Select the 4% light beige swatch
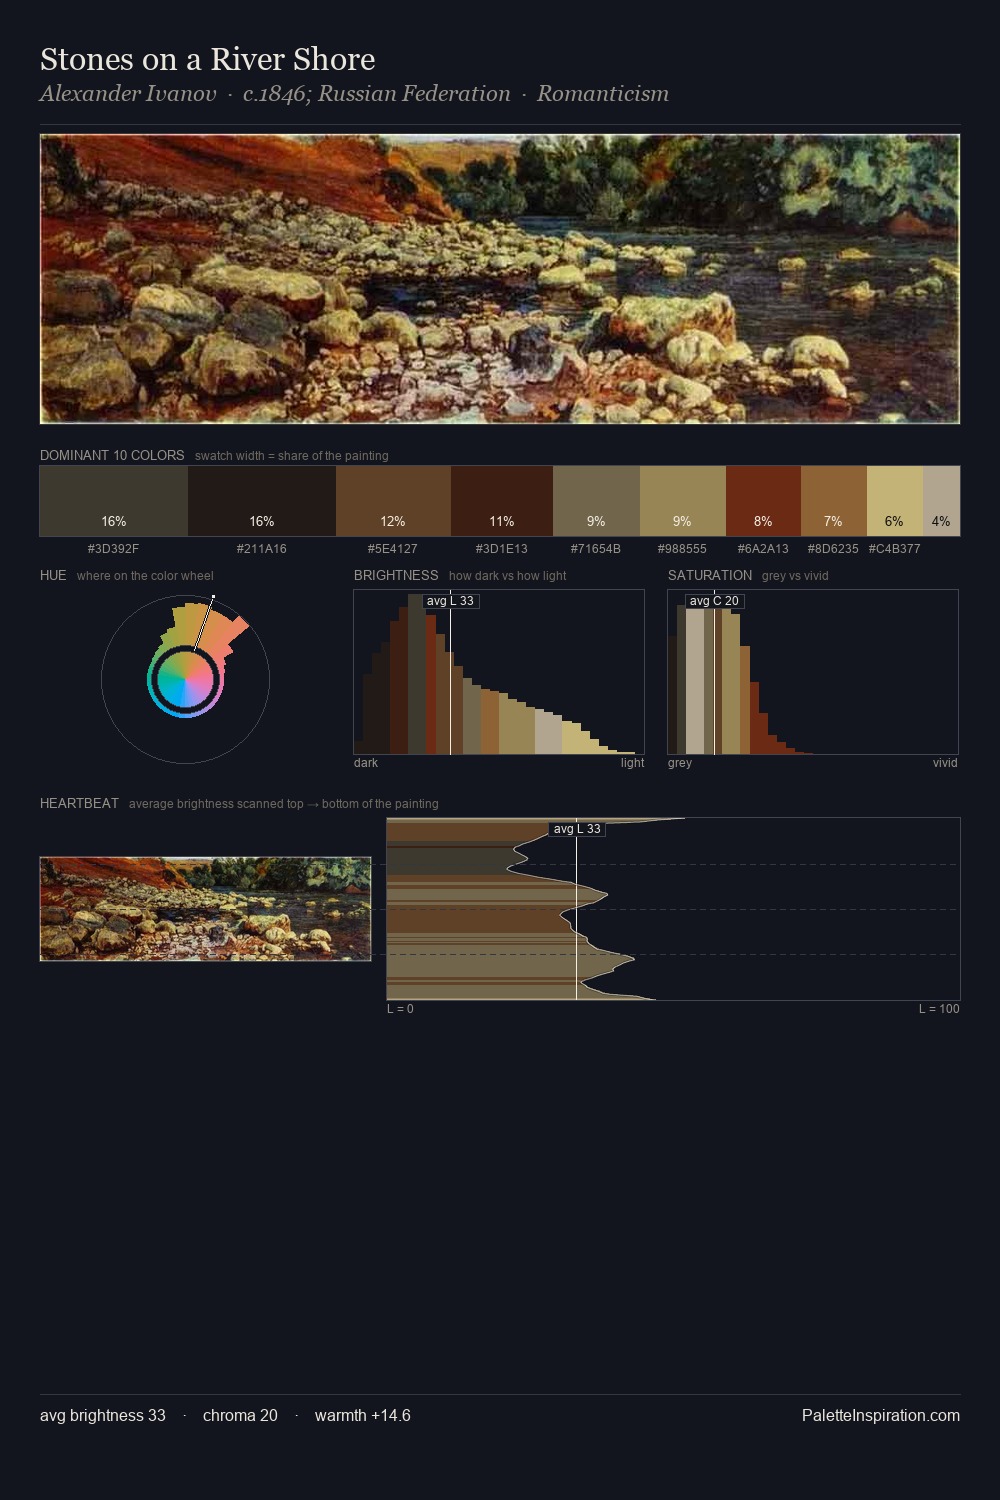1000x1500 pixels. tap(941, 501)
